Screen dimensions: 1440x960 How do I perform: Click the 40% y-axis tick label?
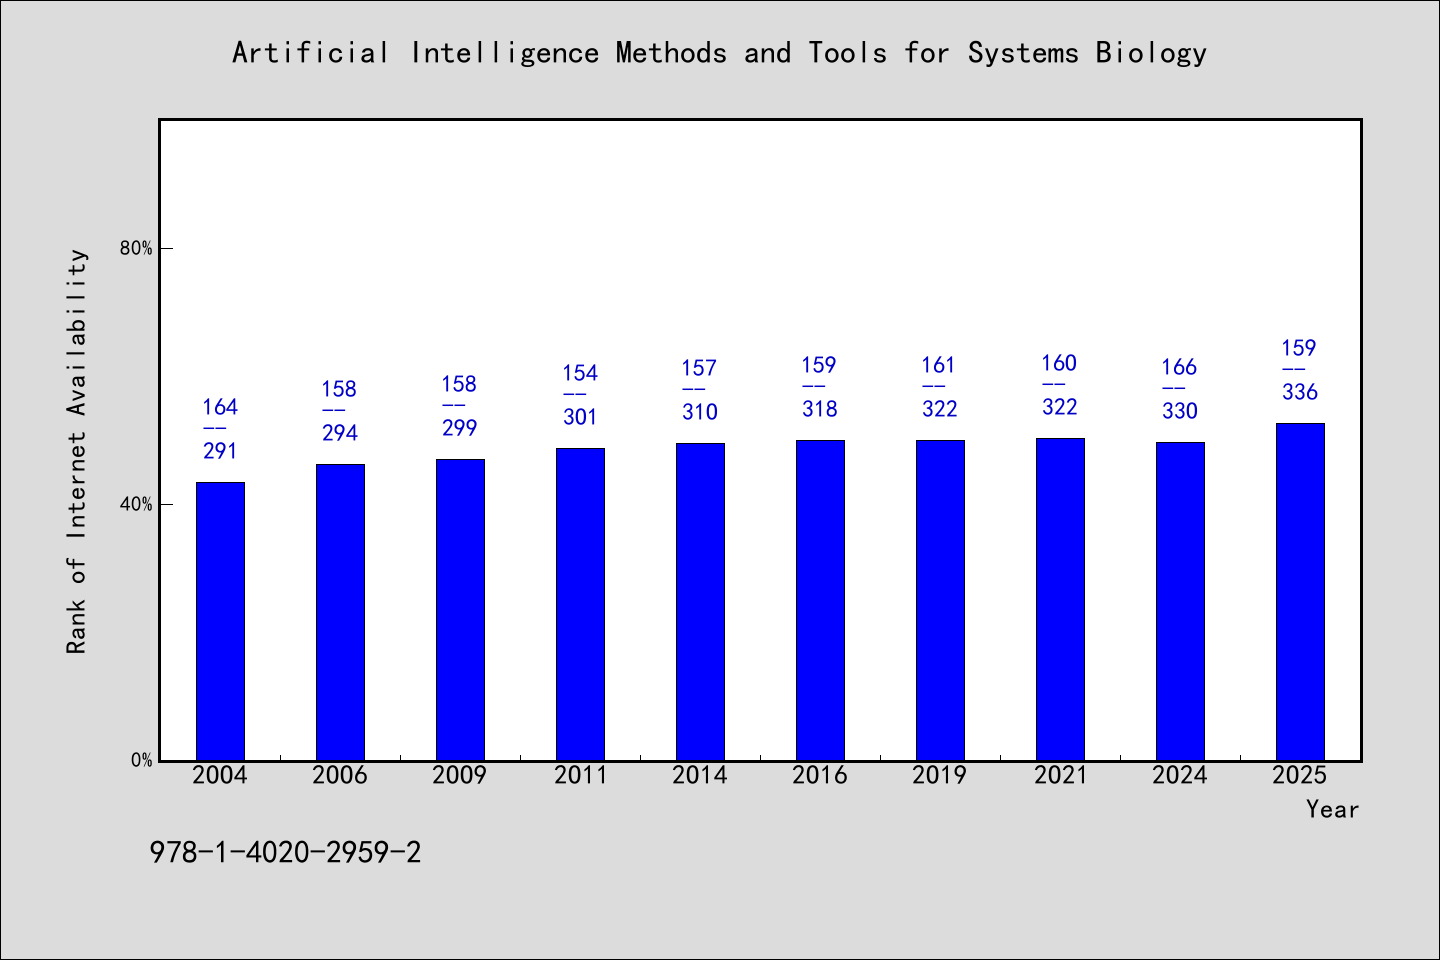136,504
